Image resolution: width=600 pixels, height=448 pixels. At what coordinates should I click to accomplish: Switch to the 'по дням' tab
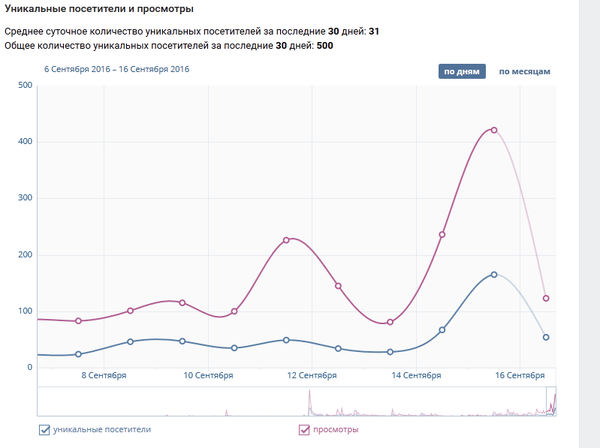click(x=462, y=71)
